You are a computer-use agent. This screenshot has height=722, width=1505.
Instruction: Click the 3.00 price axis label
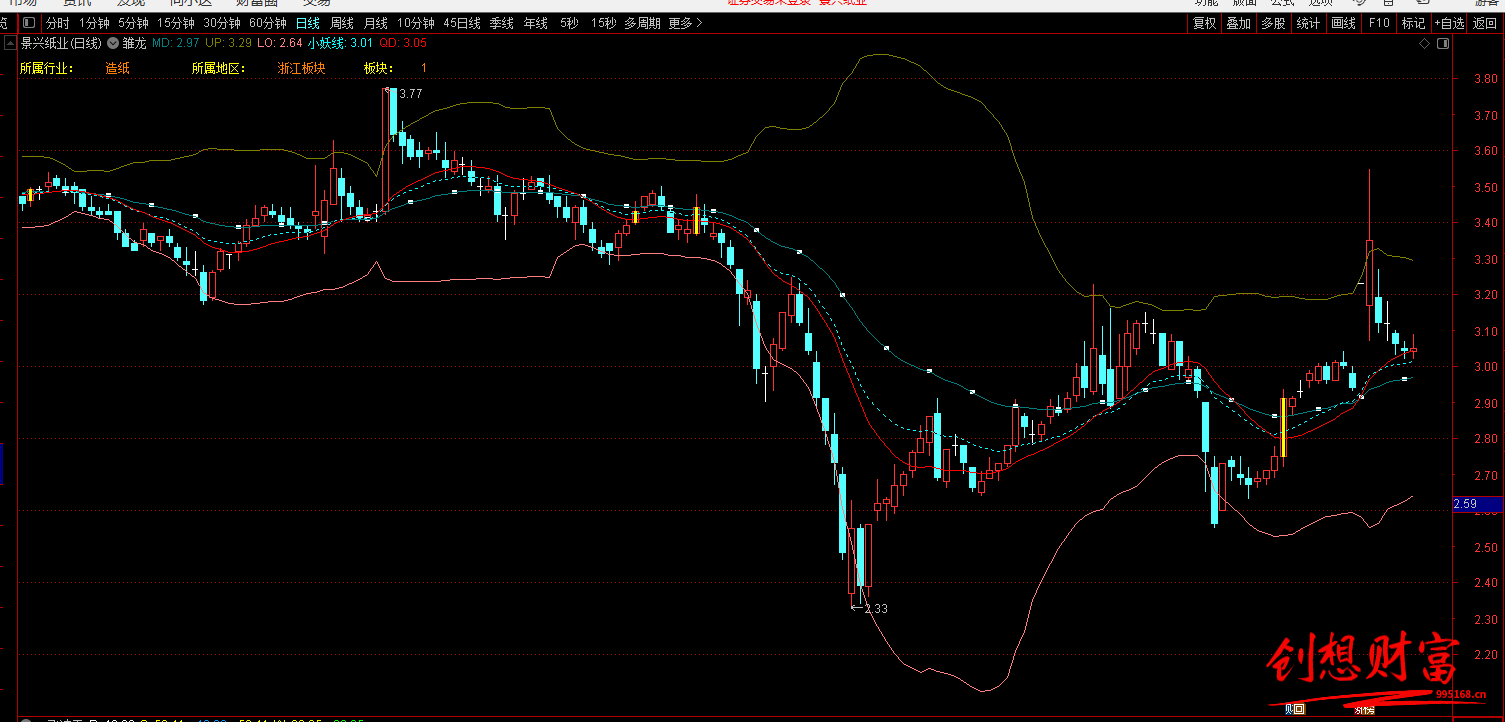(1484, 367)
